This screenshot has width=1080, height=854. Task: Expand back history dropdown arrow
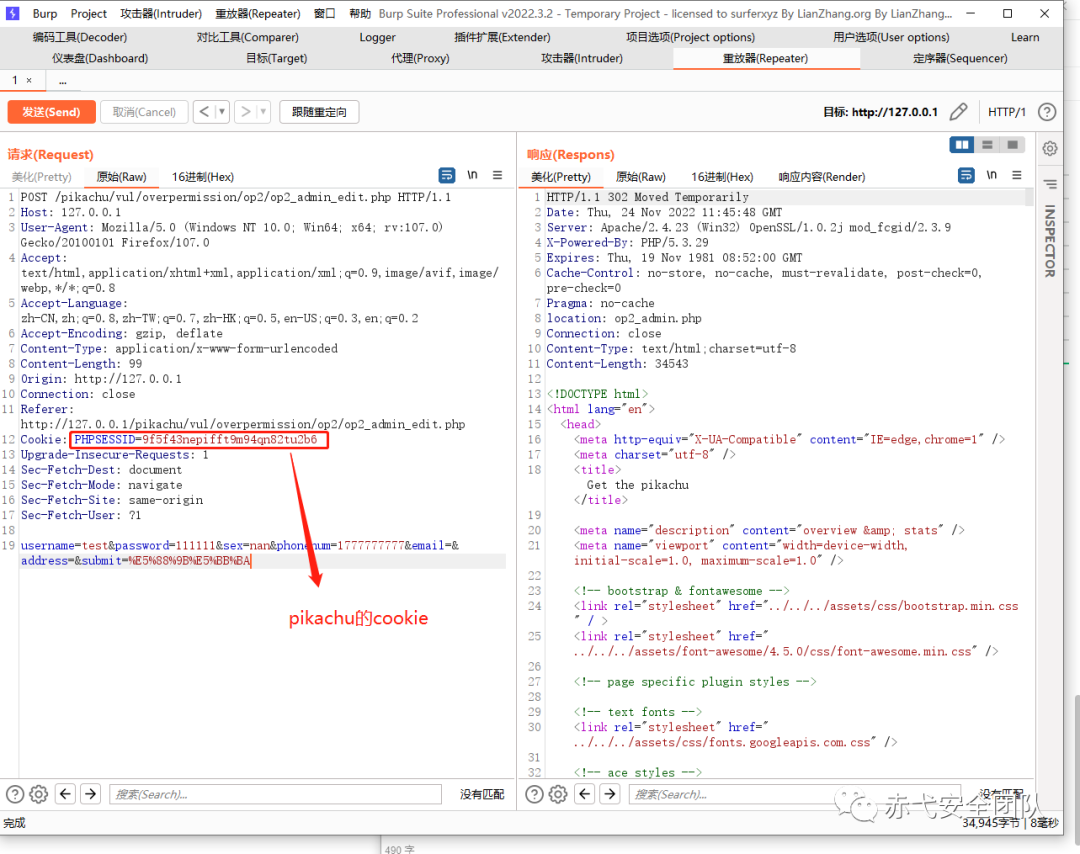(222, 112)
